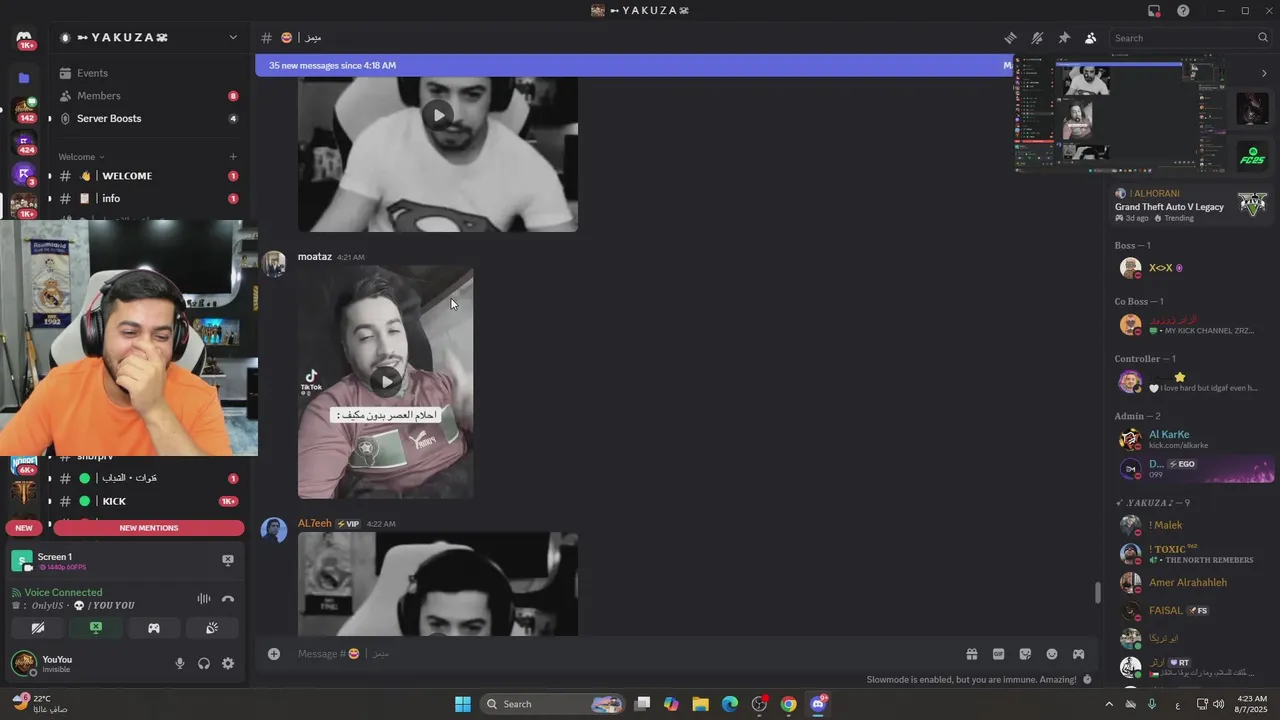
Task: Disconnect from voice channel
Action: 228,598
